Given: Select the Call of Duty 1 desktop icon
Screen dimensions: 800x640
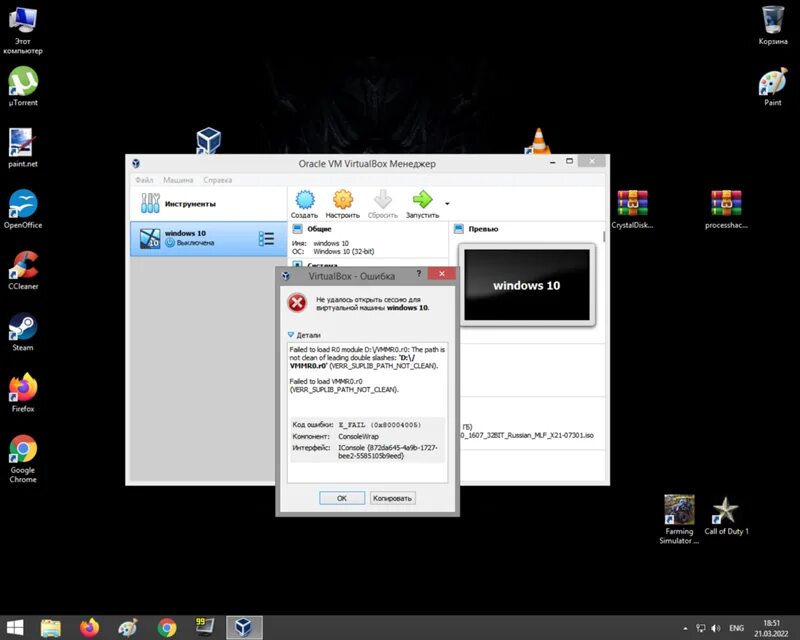Looking at the screenshot, I should coord(726,514).
